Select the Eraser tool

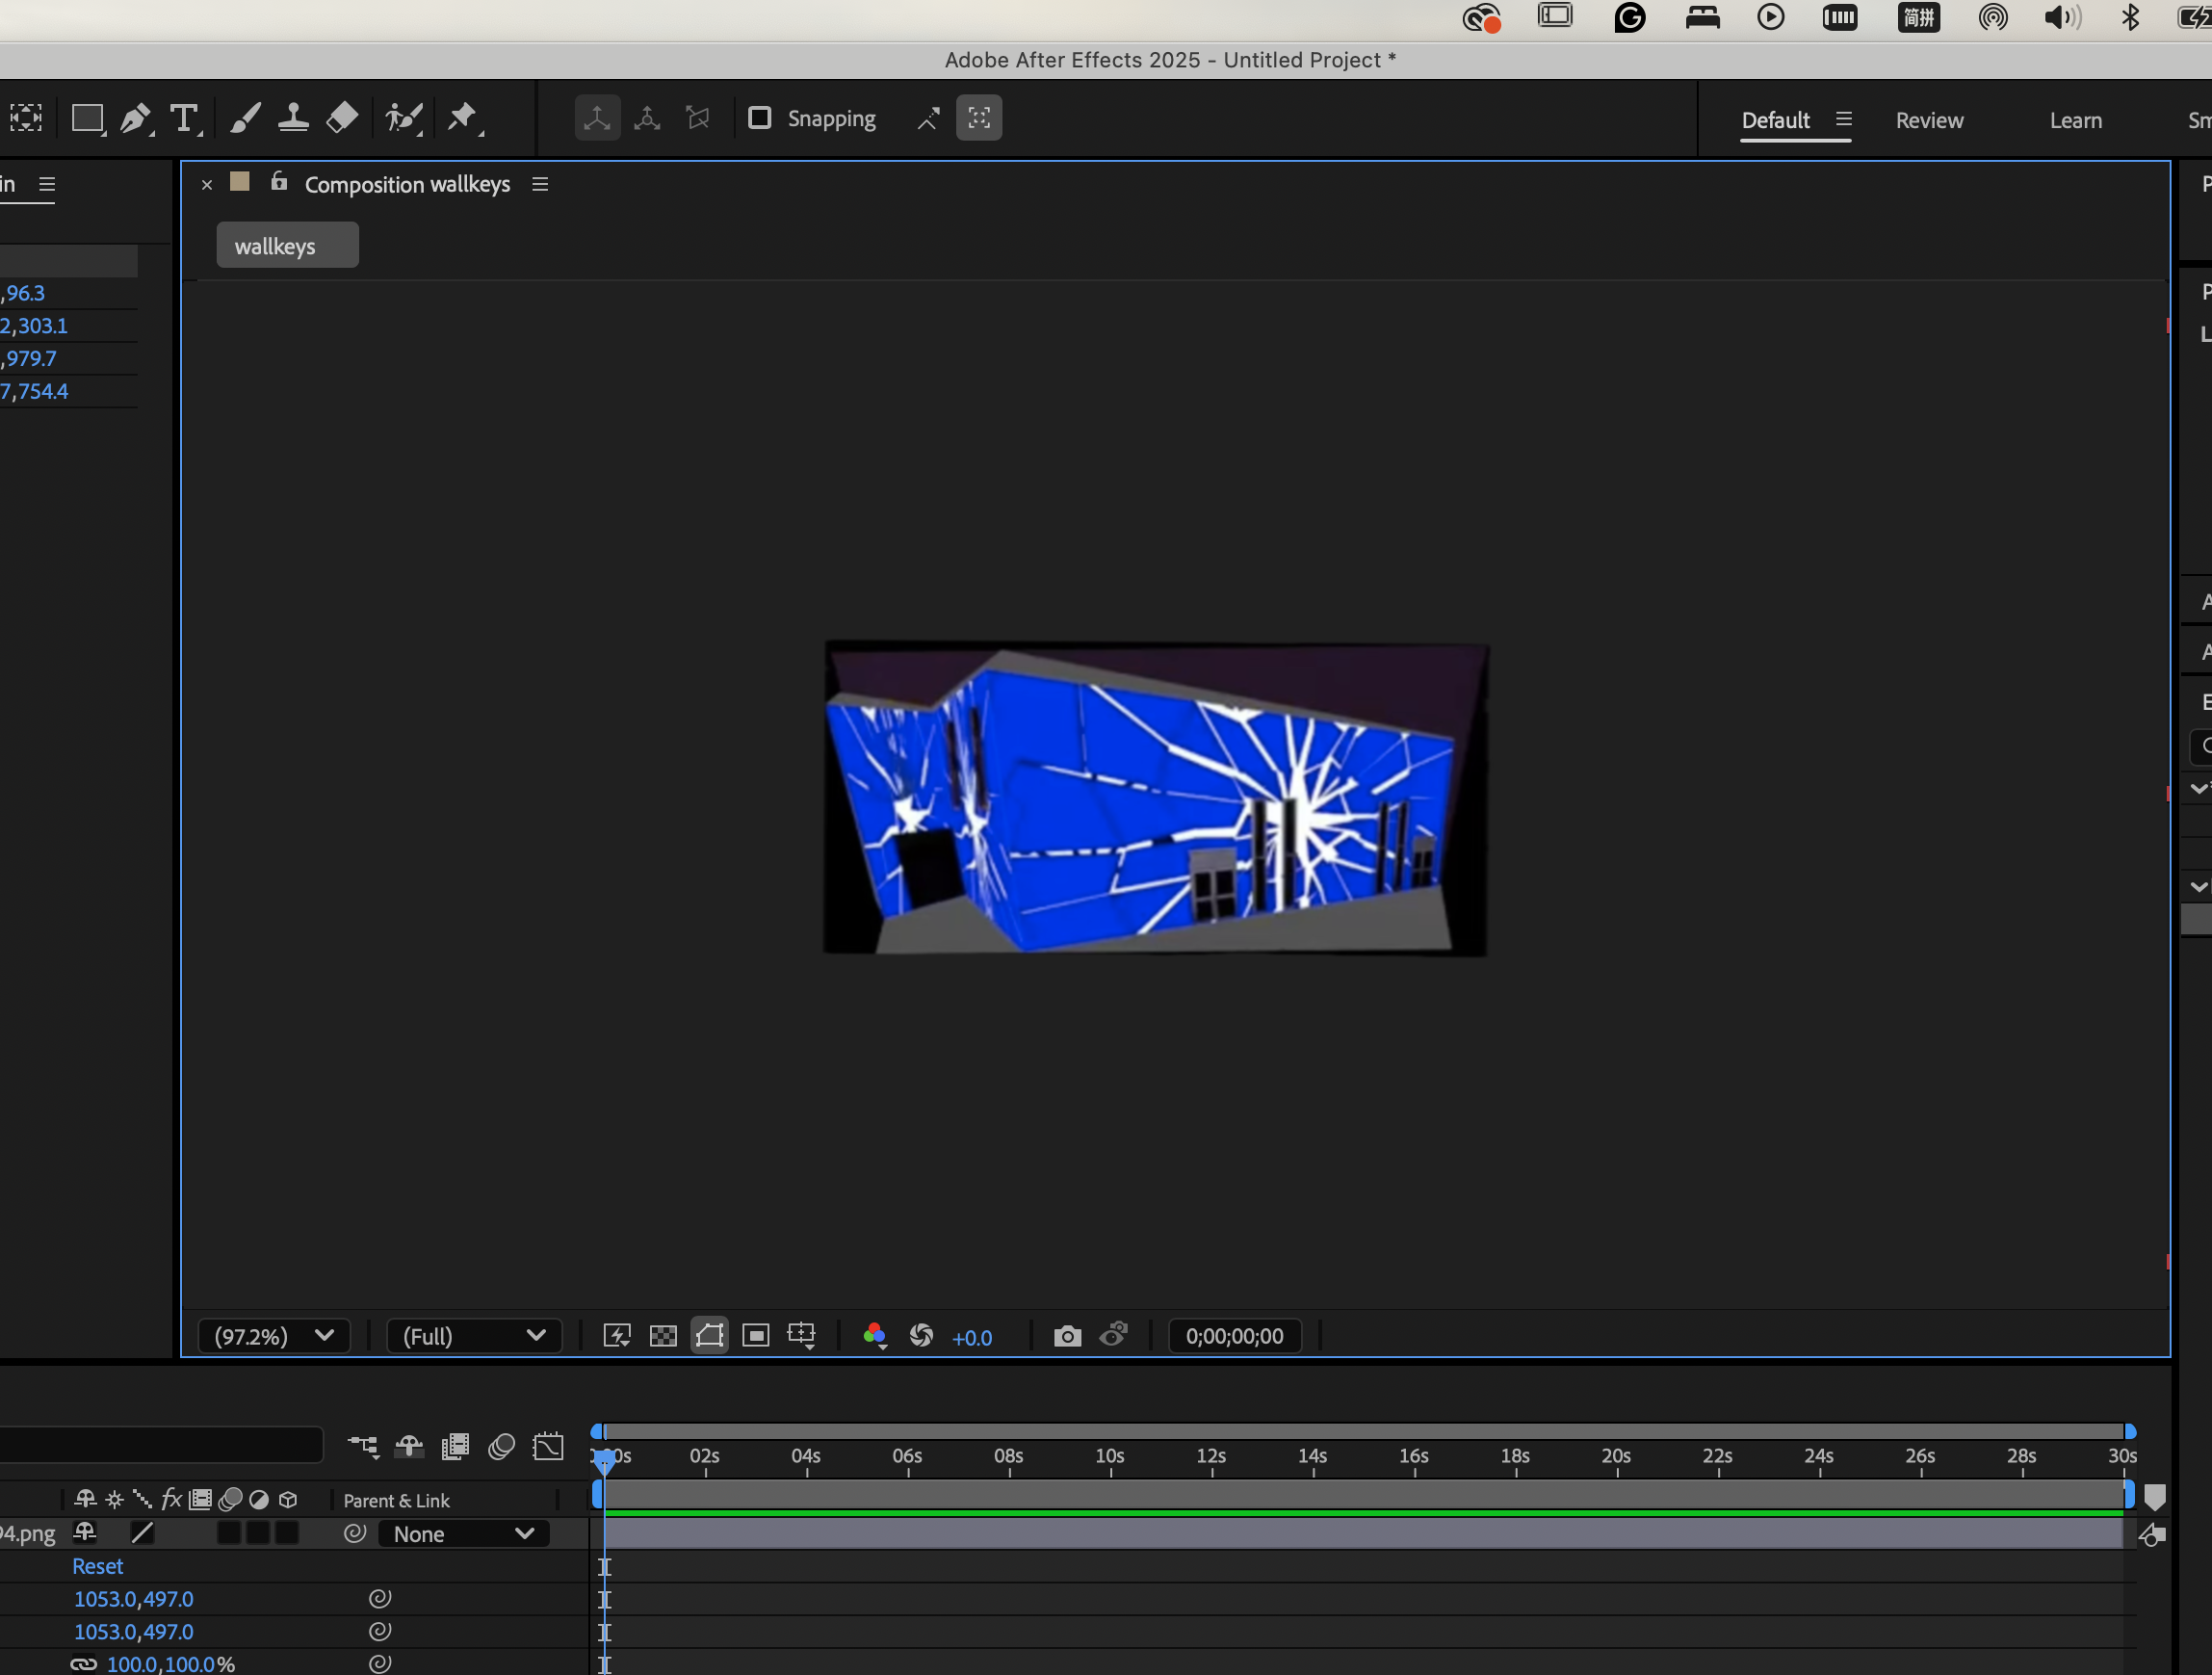[x=342, y=119]
